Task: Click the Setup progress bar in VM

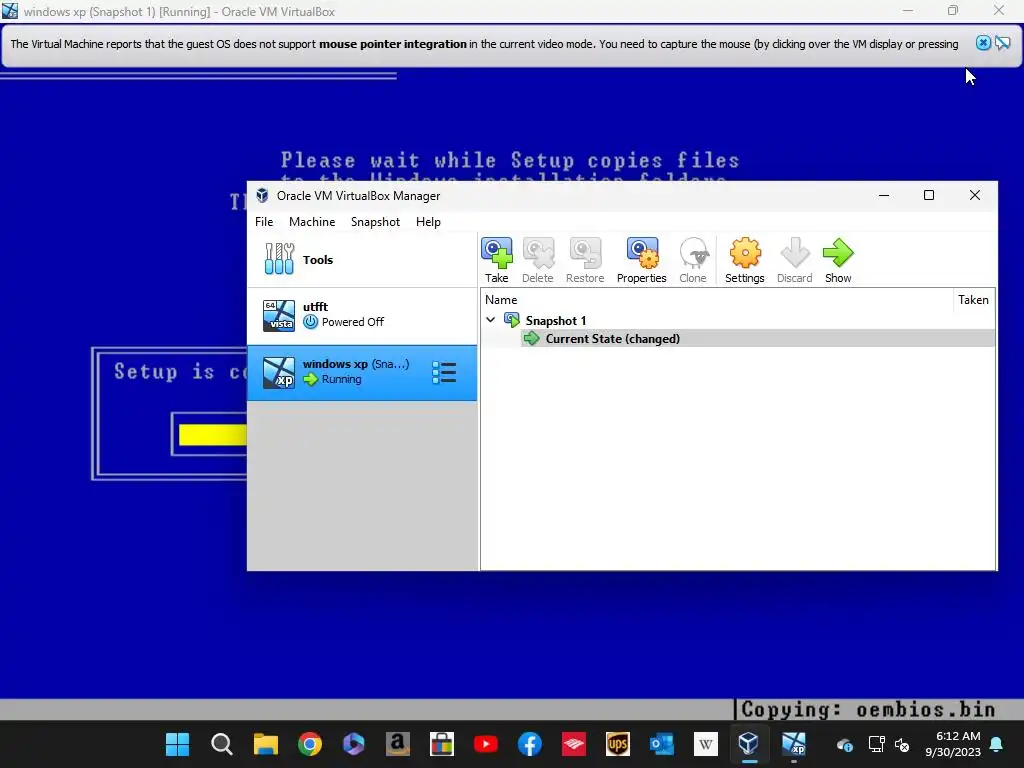Action: pyautogui.click(x=209, y=434)
